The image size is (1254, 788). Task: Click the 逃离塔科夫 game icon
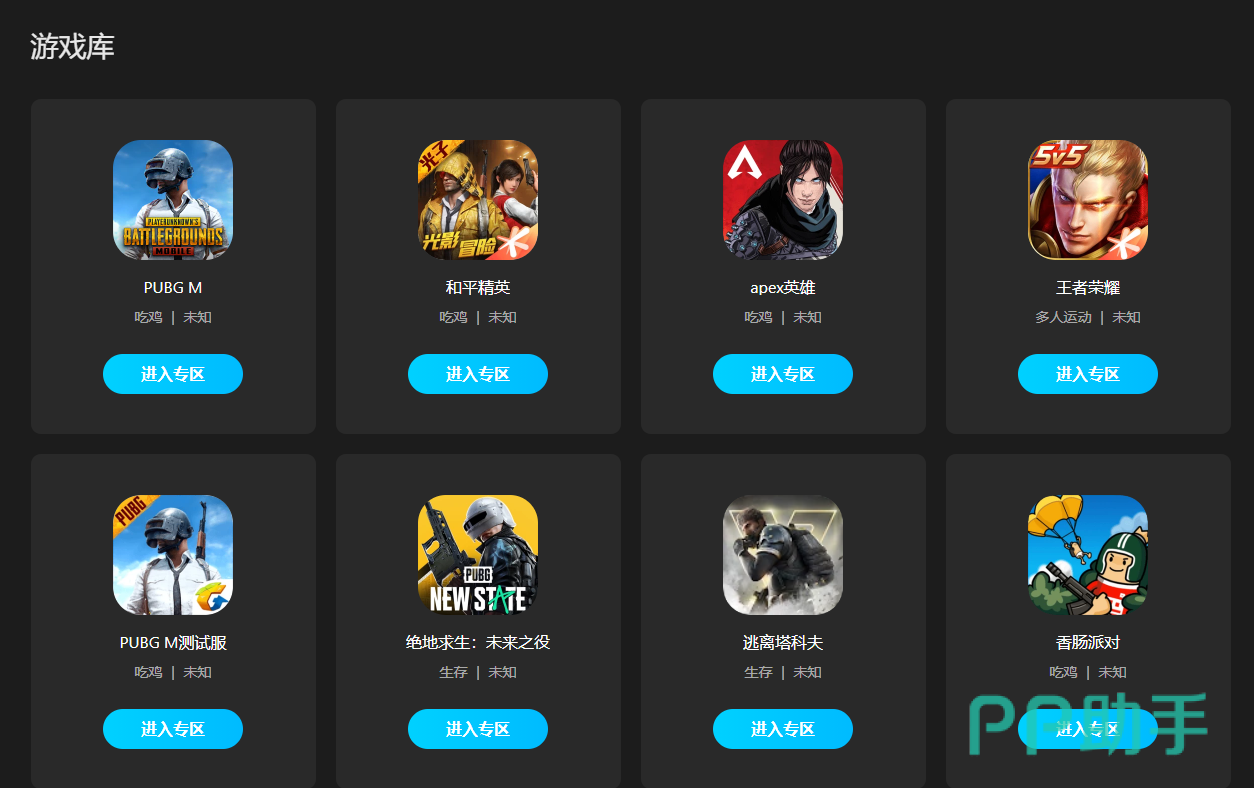(x=783, y=555)
